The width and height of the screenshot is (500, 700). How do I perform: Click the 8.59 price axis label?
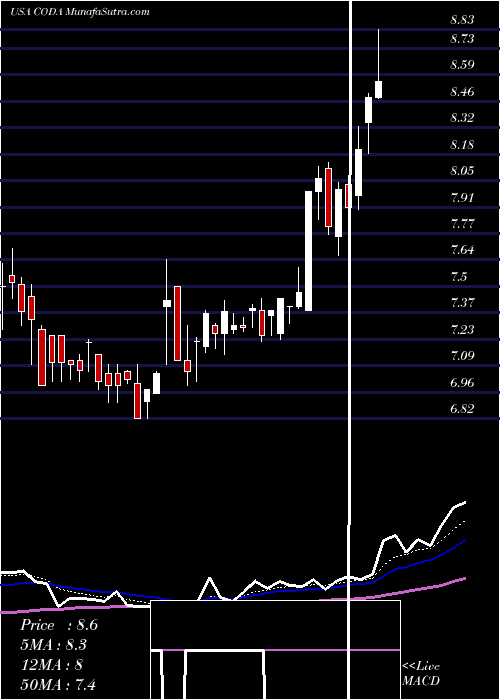coord(462,65)
